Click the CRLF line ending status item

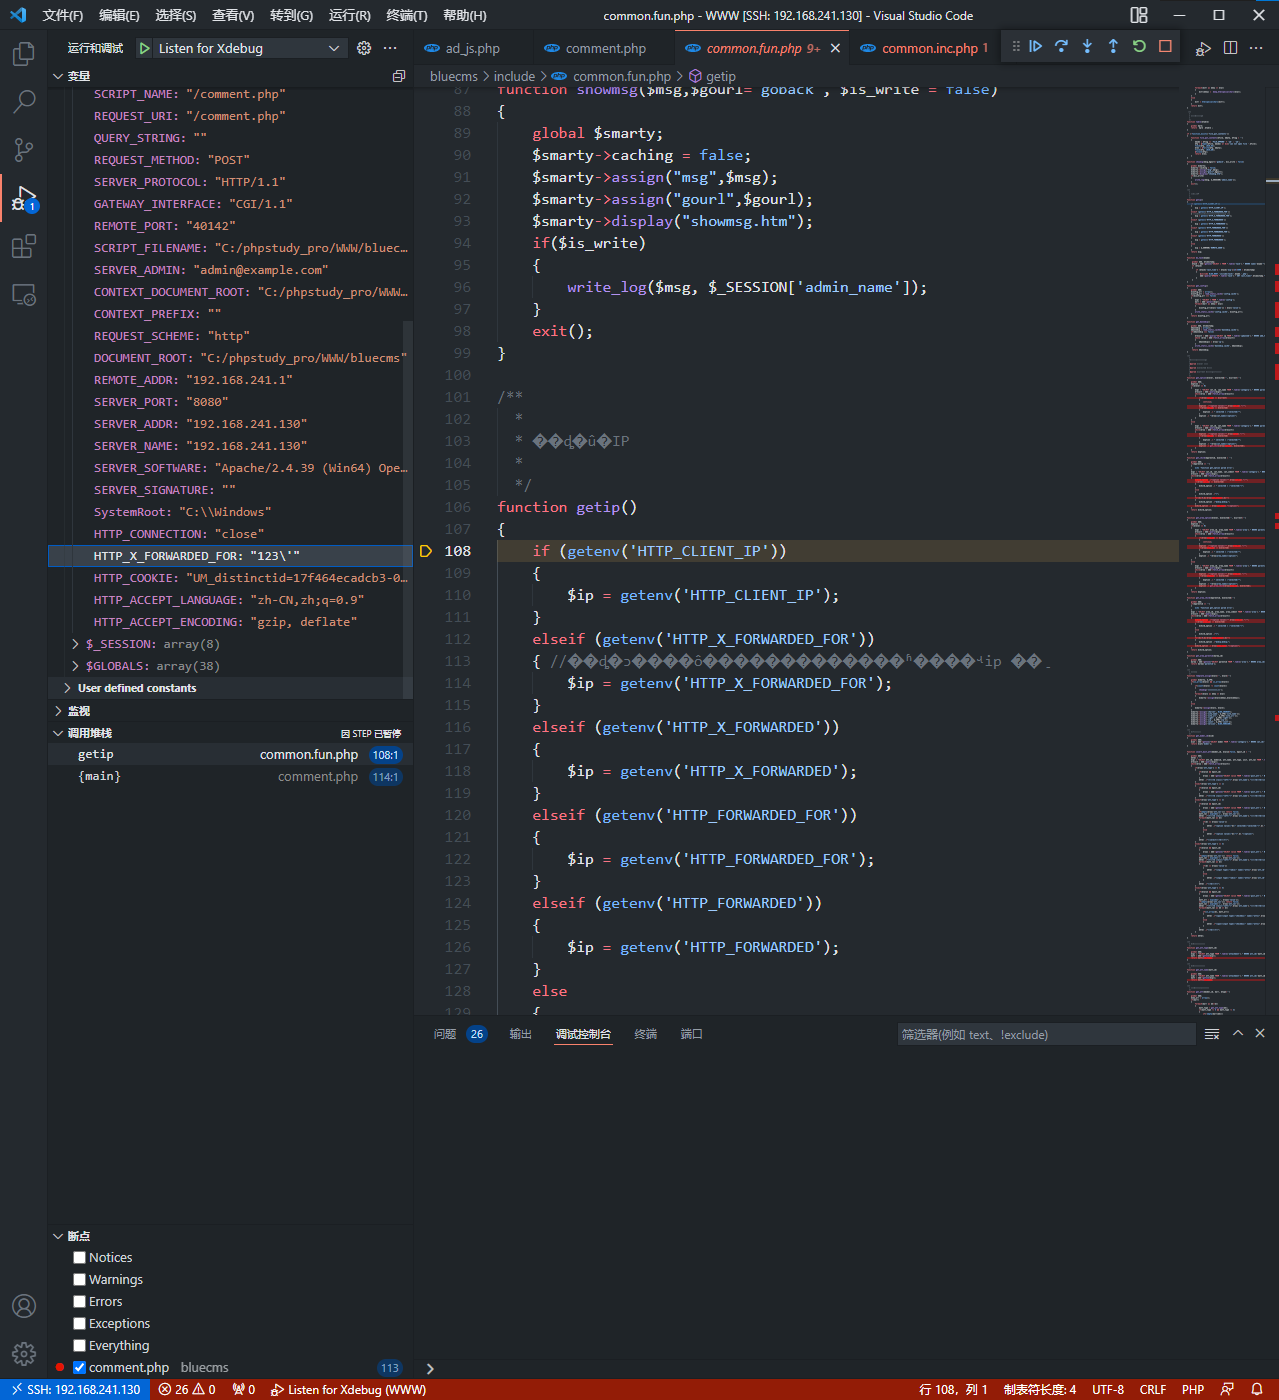[x=1153, y=1389]
